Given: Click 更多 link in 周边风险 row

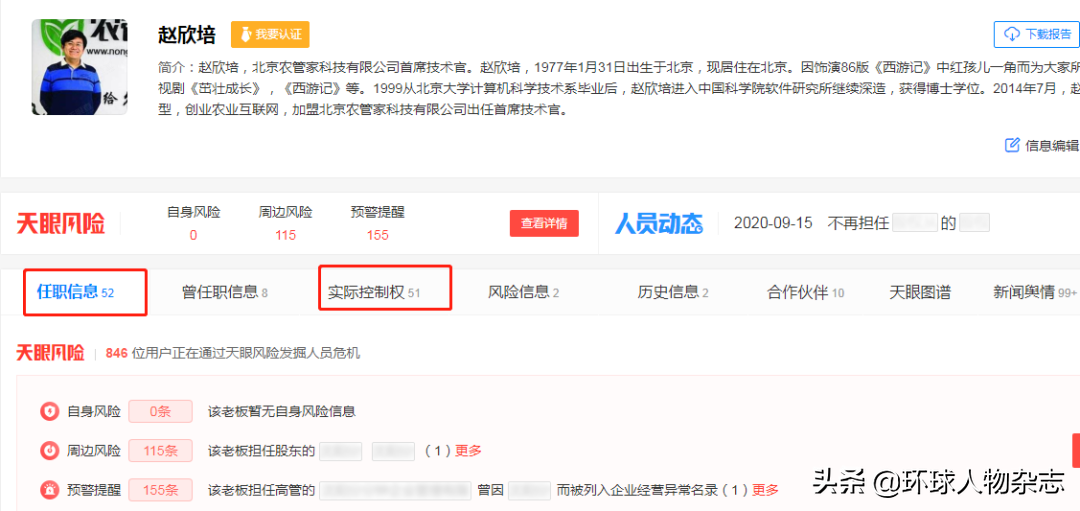Looking at the screenshot, I should tap(468, 451).
